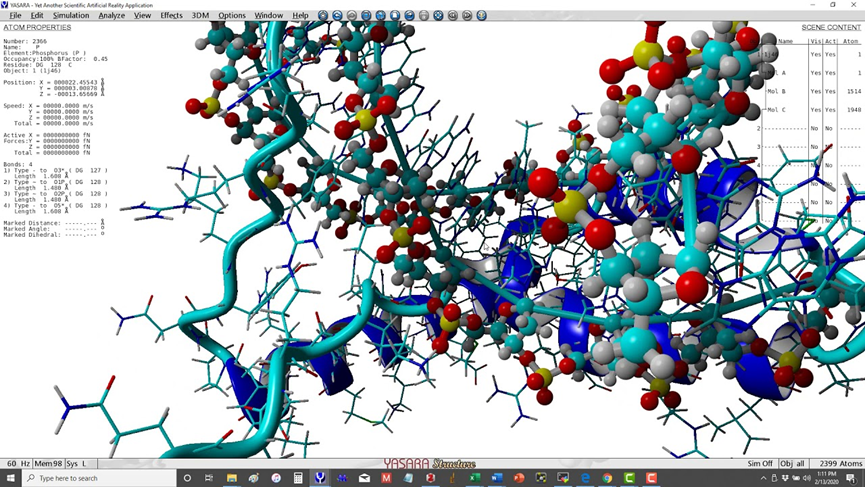
Task: Open the View menu
Action: click(142, 15)
